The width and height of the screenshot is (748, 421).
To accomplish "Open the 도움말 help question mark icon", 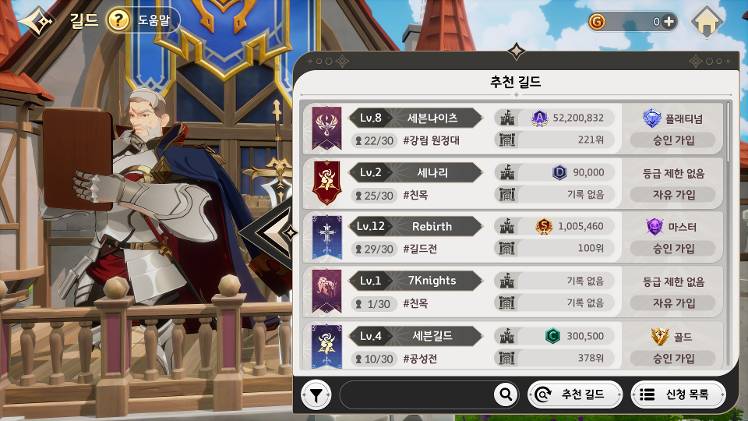I will [x=118, y=21].
